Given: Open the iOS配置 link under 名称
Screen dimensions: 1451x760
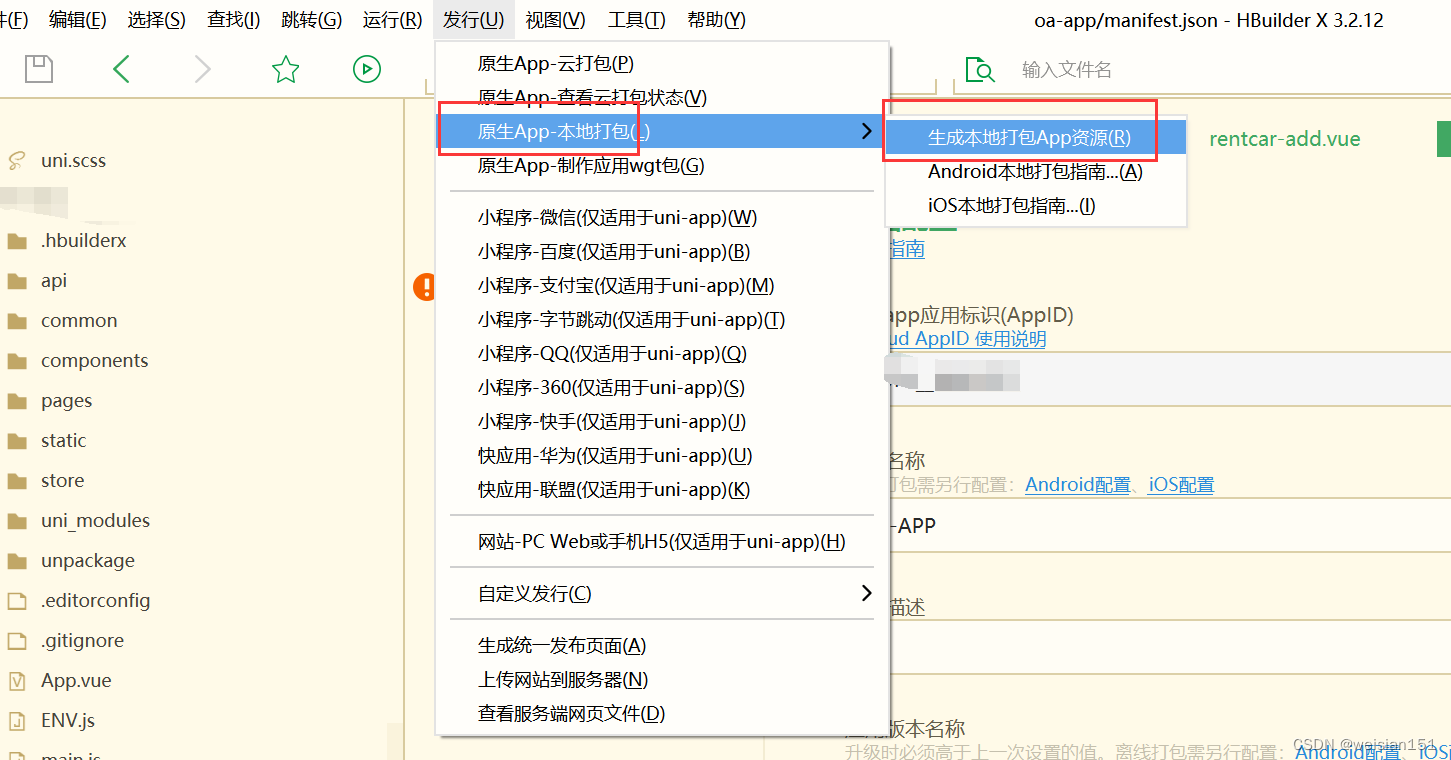Looking at the screenshot, I should tap(1181, 485).
